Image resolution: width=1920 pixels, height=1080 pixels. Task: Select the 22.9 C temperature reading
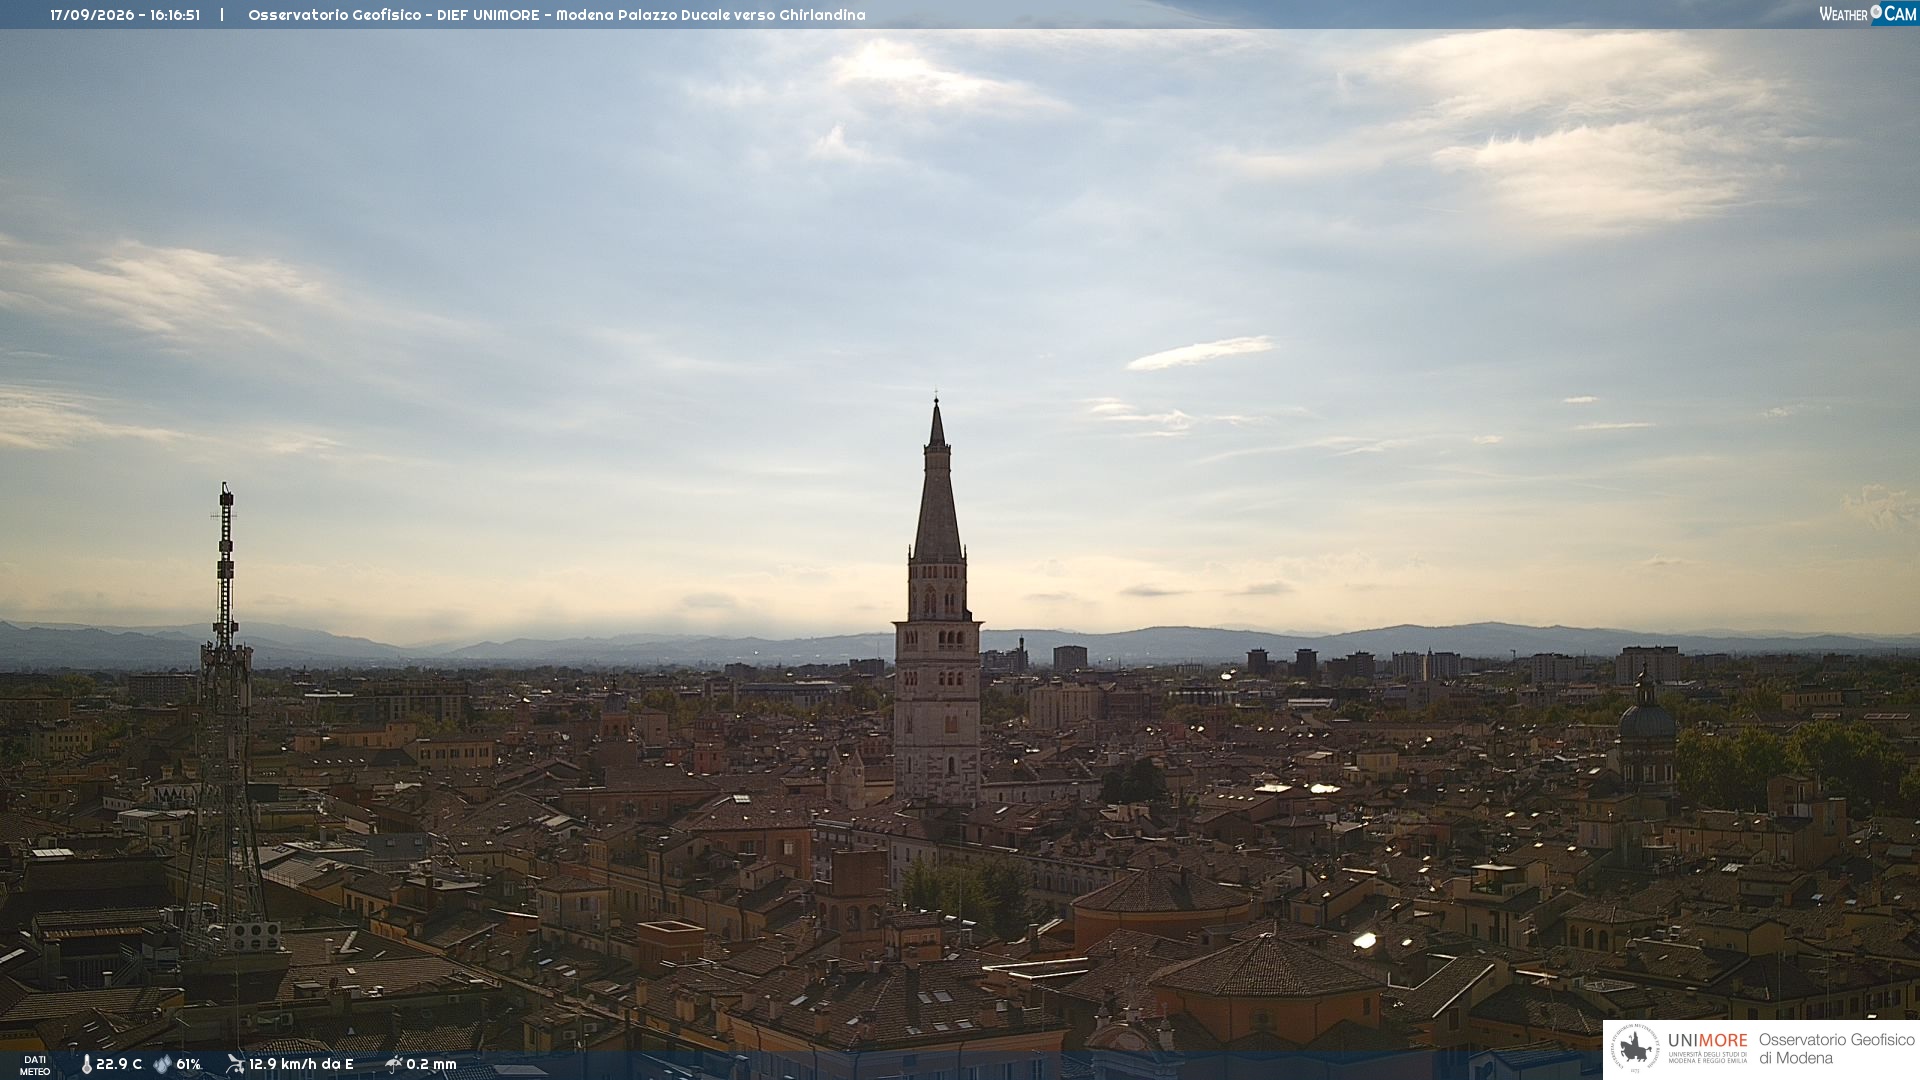119,1064
